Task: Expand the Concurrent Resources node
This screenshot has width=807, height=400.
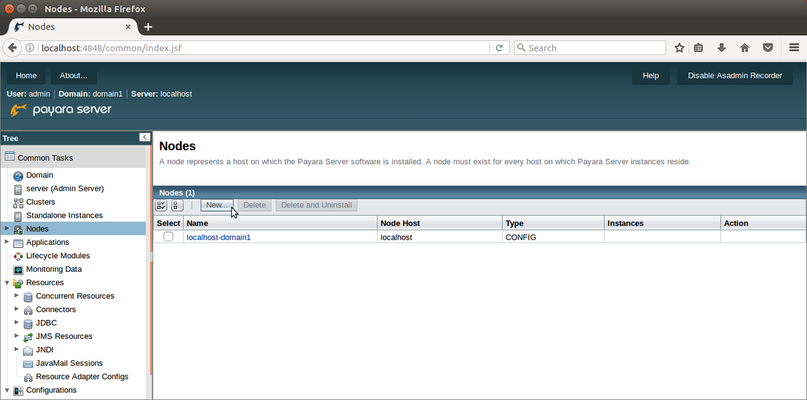Action: click(16, 295)
